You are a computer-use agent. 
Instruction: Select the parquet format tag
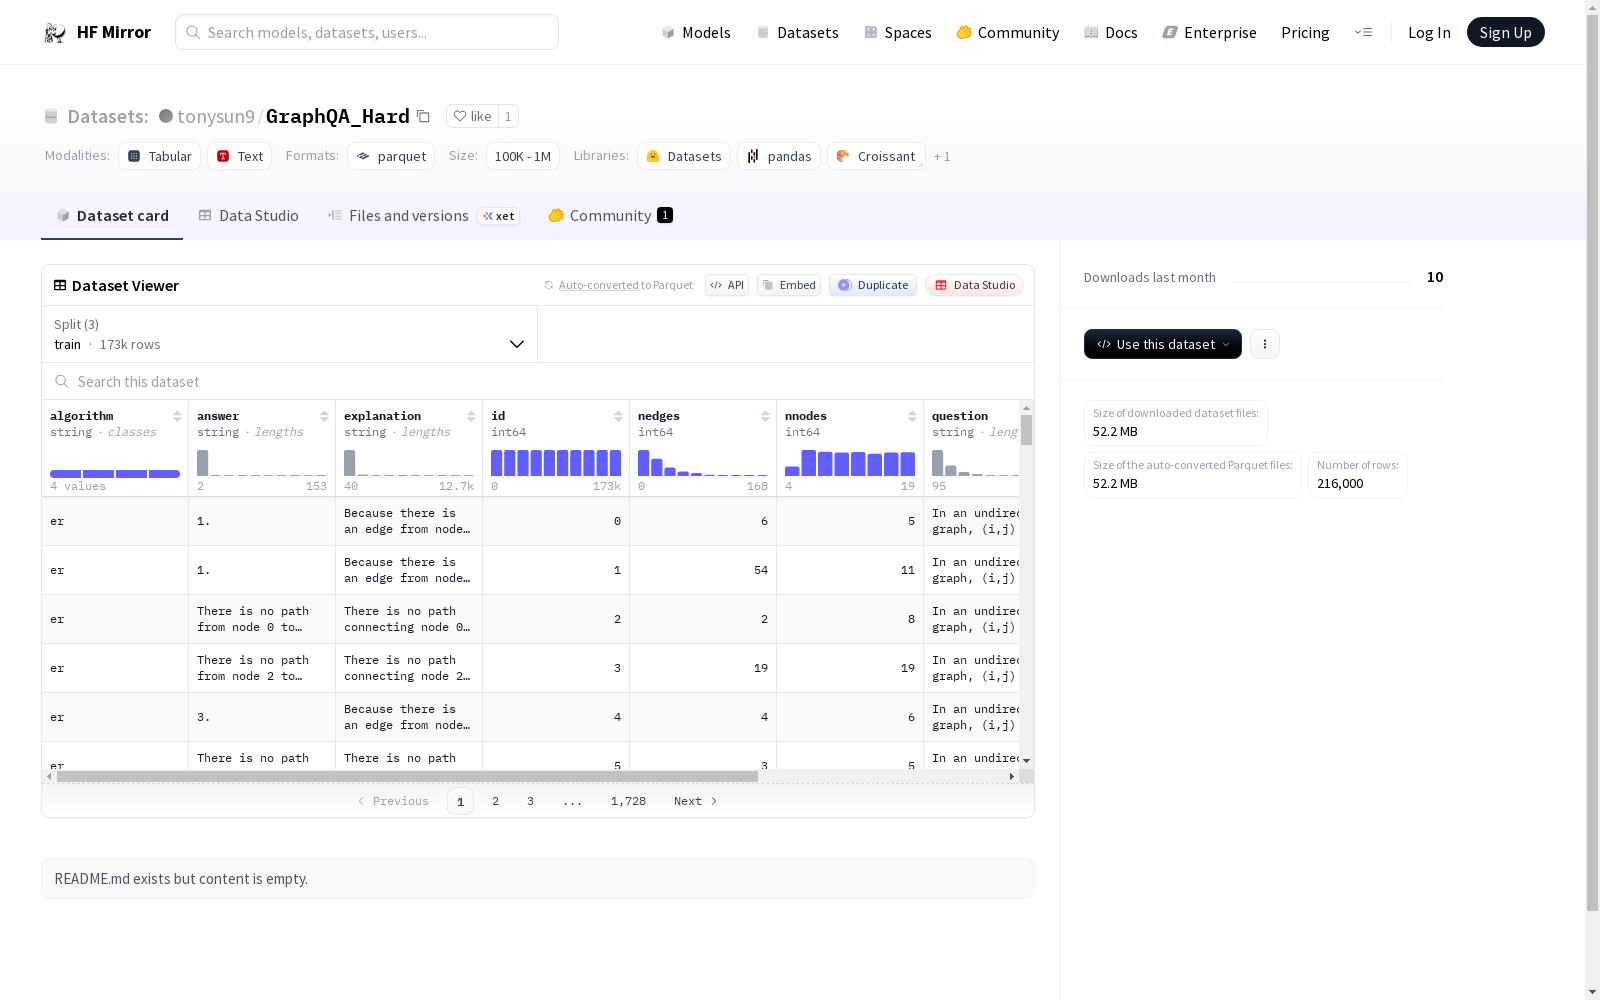click(391, 156)
